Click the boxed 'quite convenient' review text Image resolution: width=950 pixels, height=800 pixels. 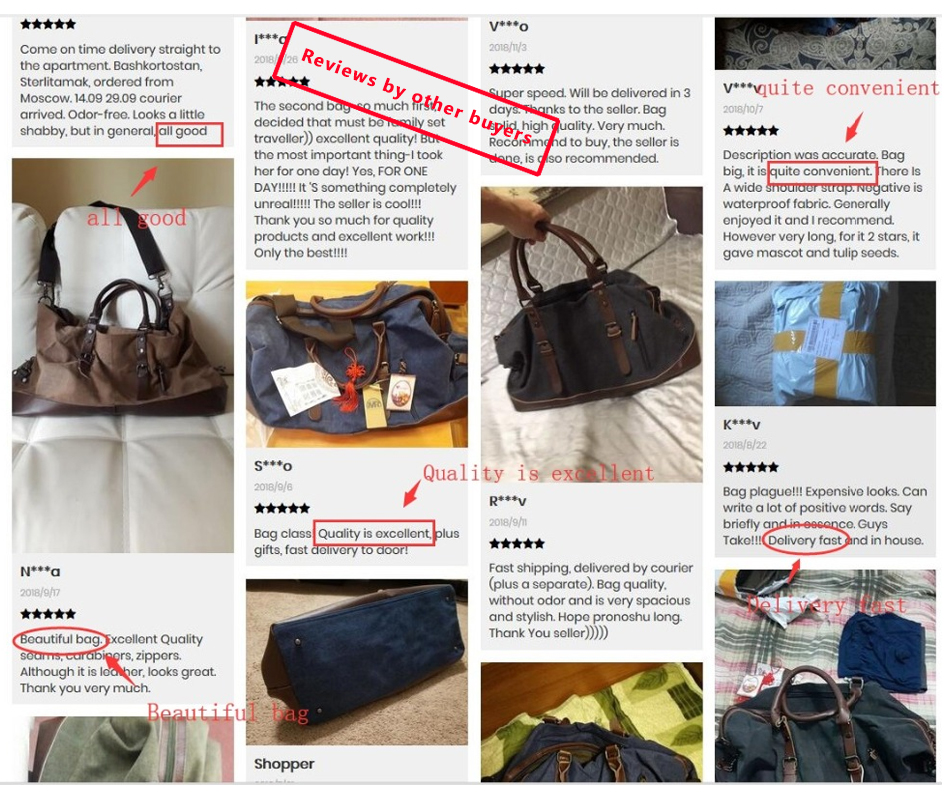pos(822,172)
